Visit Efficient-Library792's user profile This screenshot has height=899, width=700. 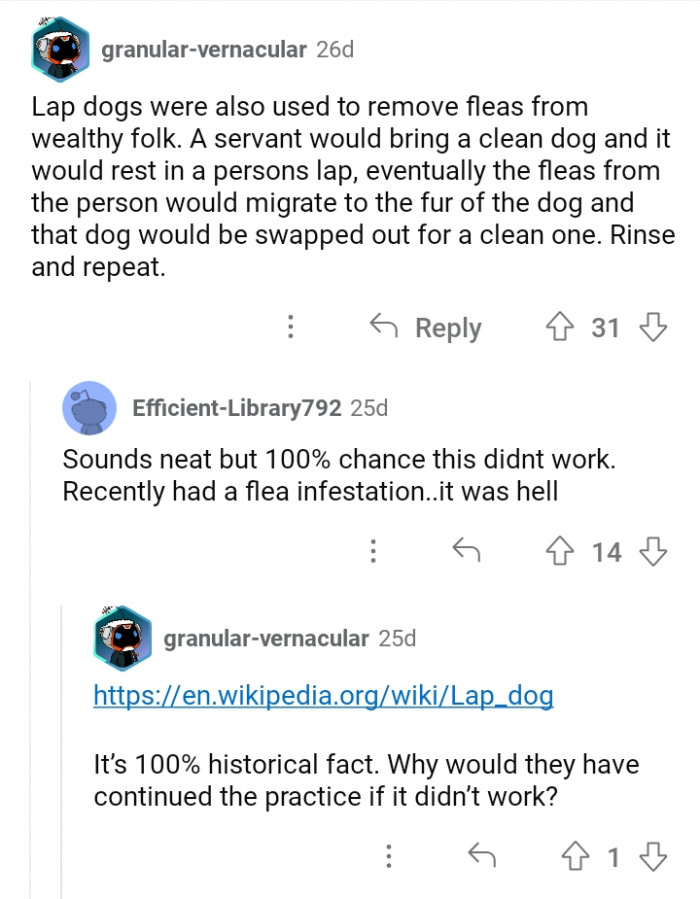pos(237,408)
